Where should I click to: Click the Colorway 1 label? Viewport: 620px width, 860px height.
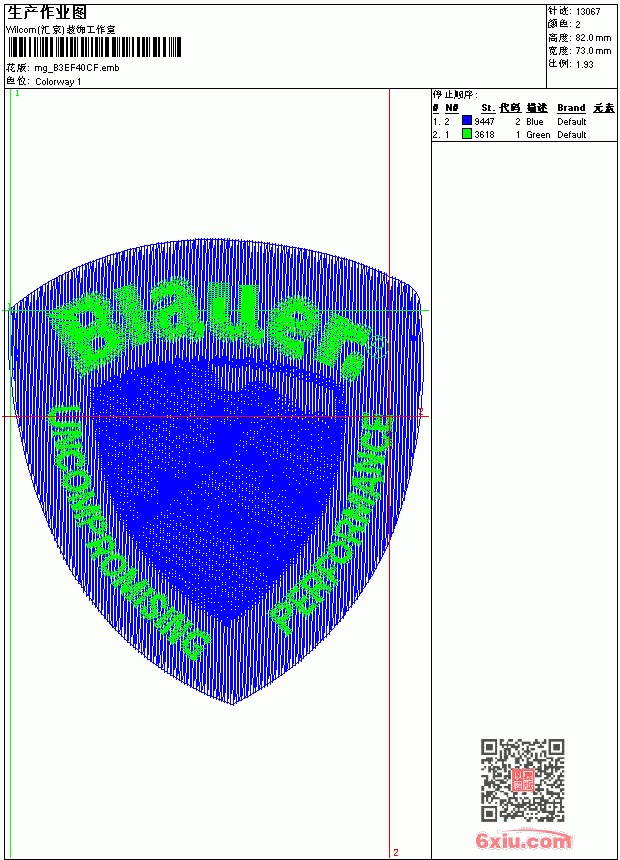[x=58, y=82]
